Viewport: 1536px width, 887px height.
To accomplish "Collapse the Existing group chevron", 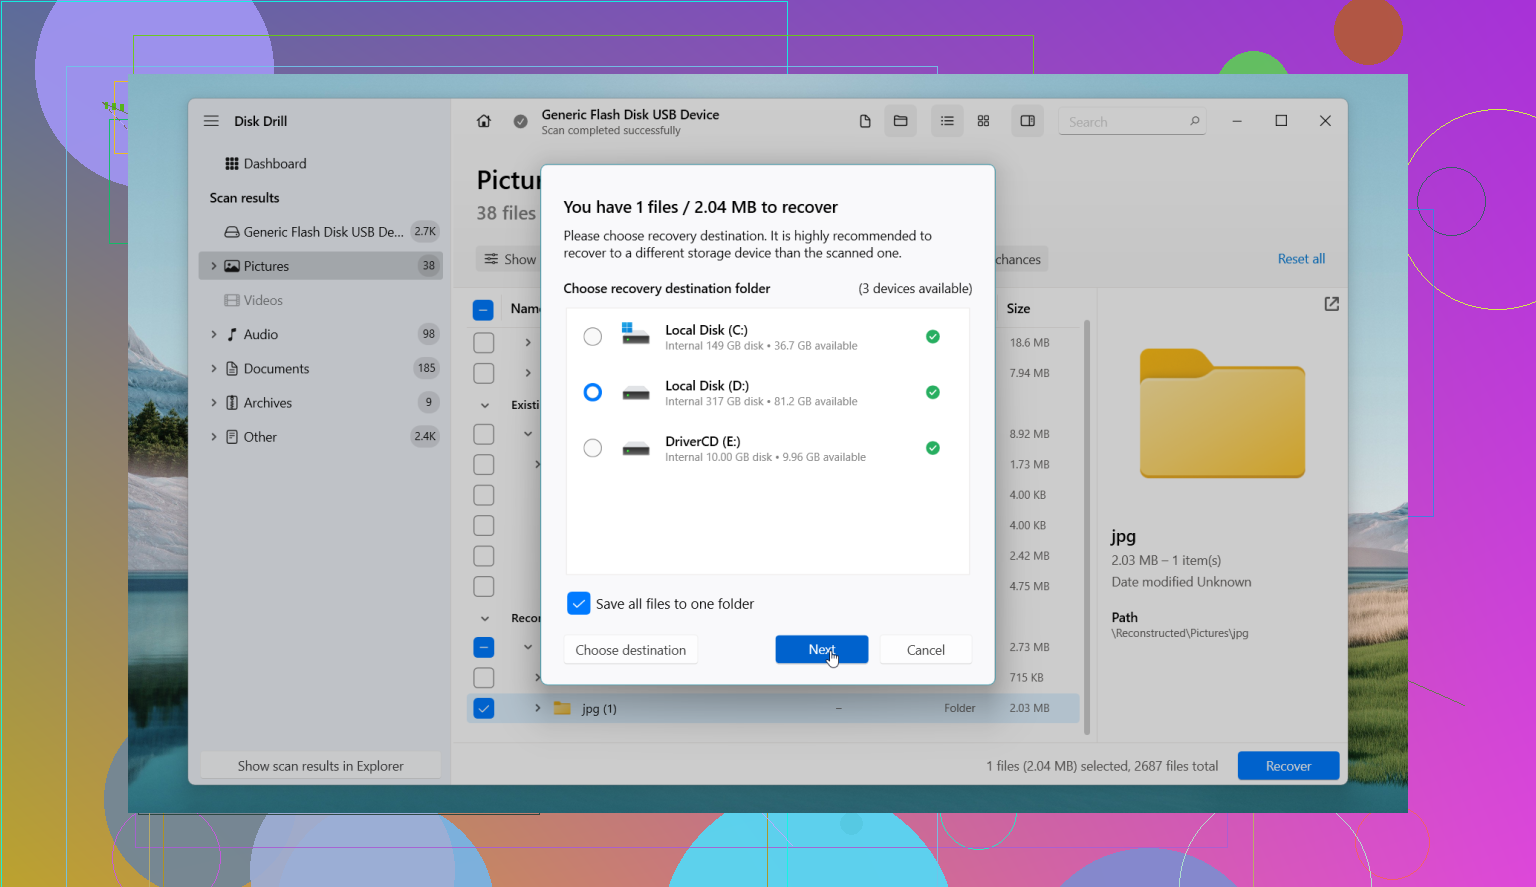I will click(x=485, y=406).
